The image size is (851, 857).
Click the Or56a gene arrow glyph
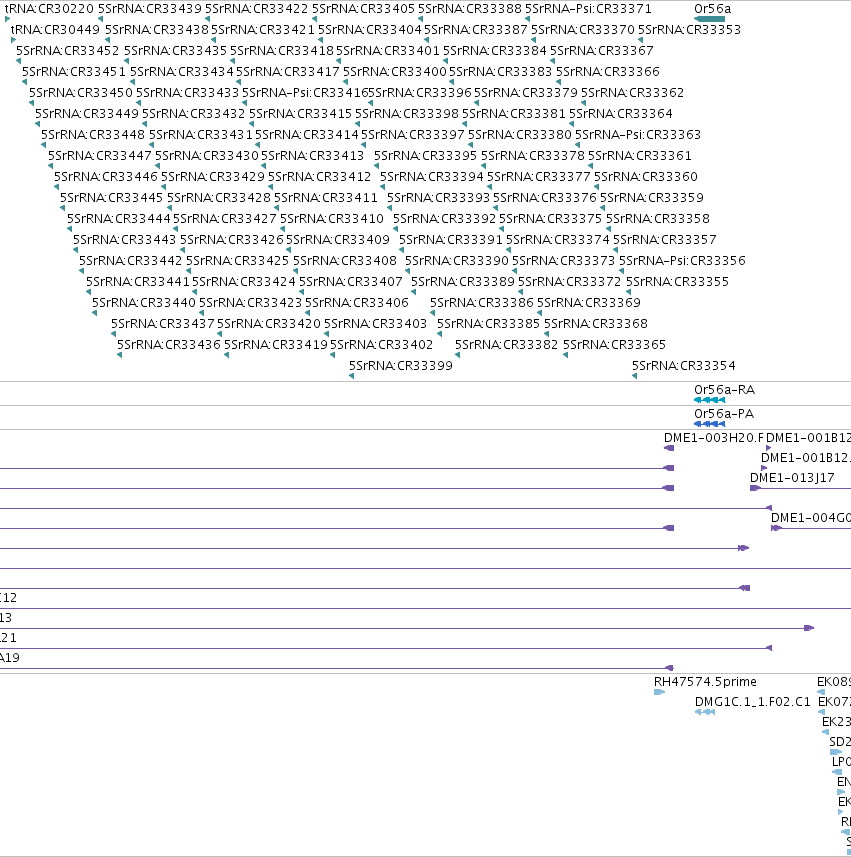point(709,19)
